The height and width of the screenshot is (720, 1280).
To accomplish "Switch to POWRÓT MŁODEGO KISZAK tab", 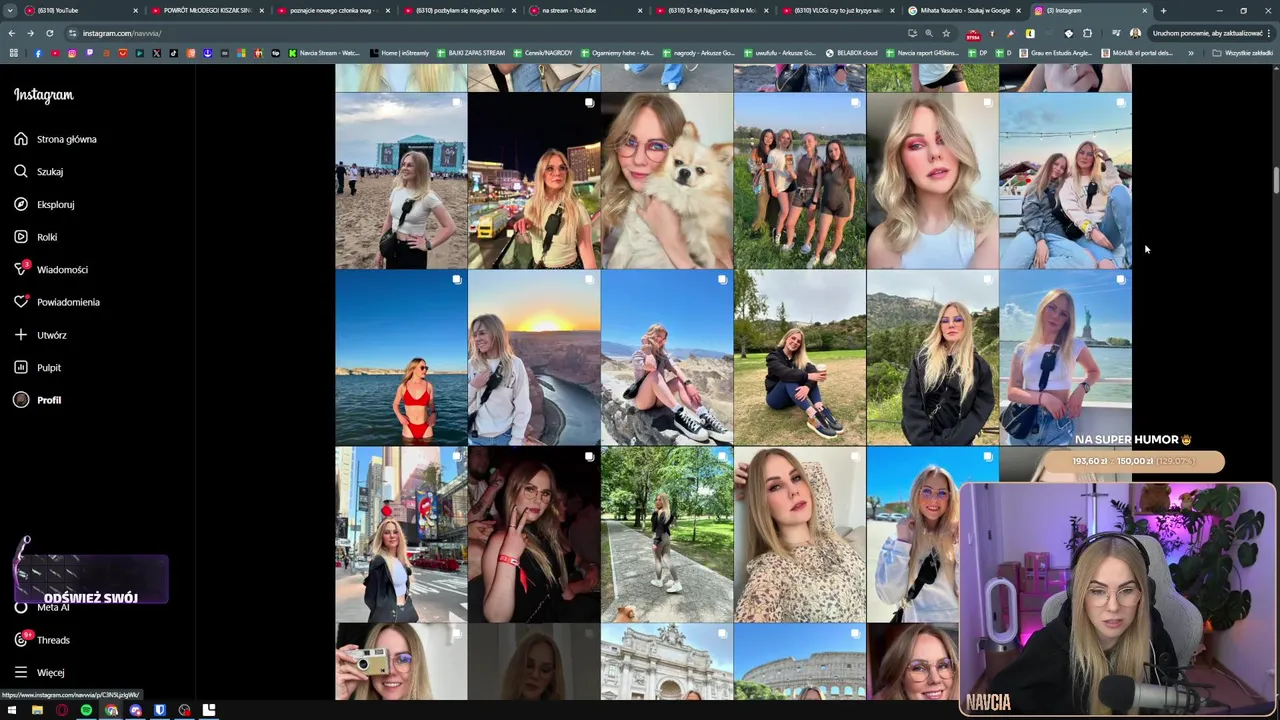I will click(x=206, y=10).
